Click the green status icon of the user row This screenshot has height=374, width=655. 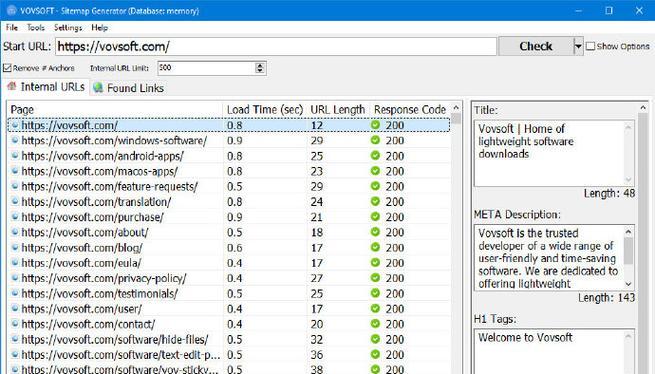click(x=376, y=308)
